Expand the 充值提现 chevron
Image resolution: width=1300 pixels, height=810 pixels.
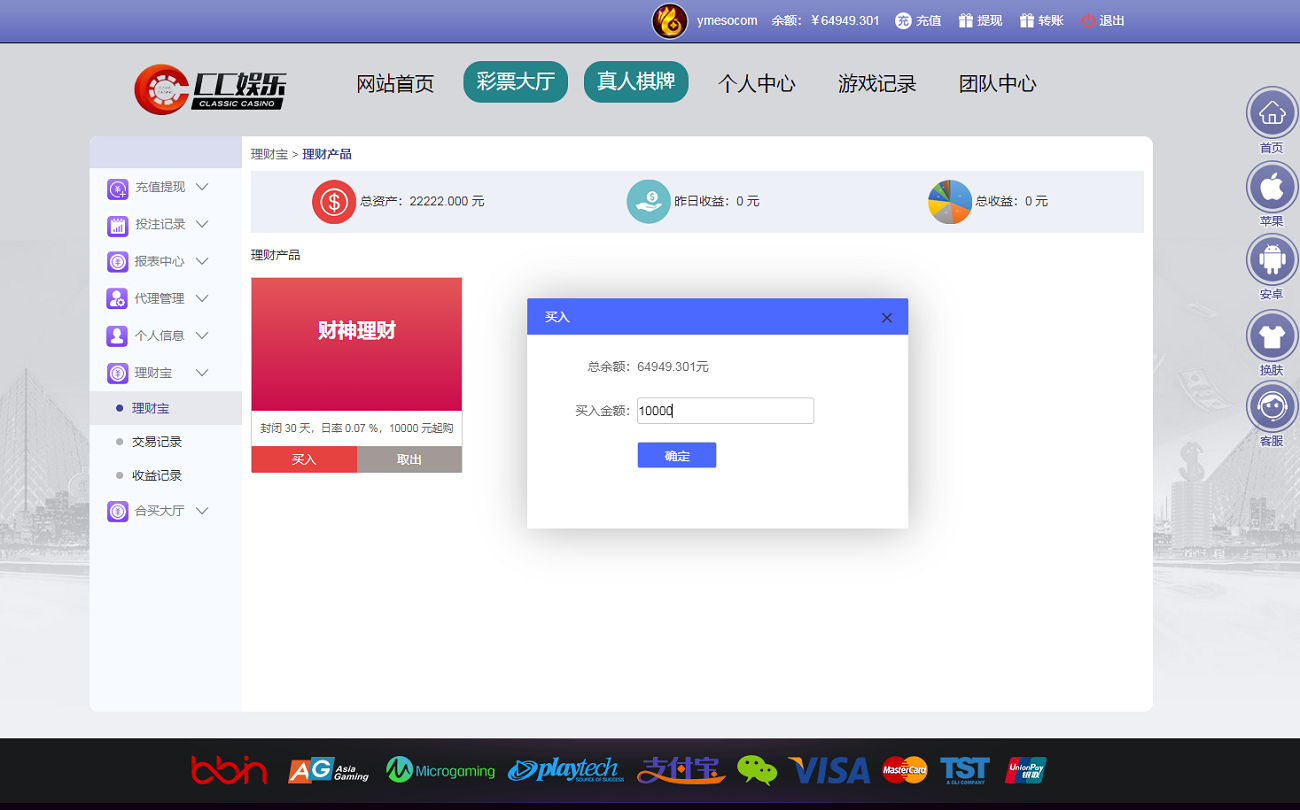pyautogui.click(x=202, y=187)
